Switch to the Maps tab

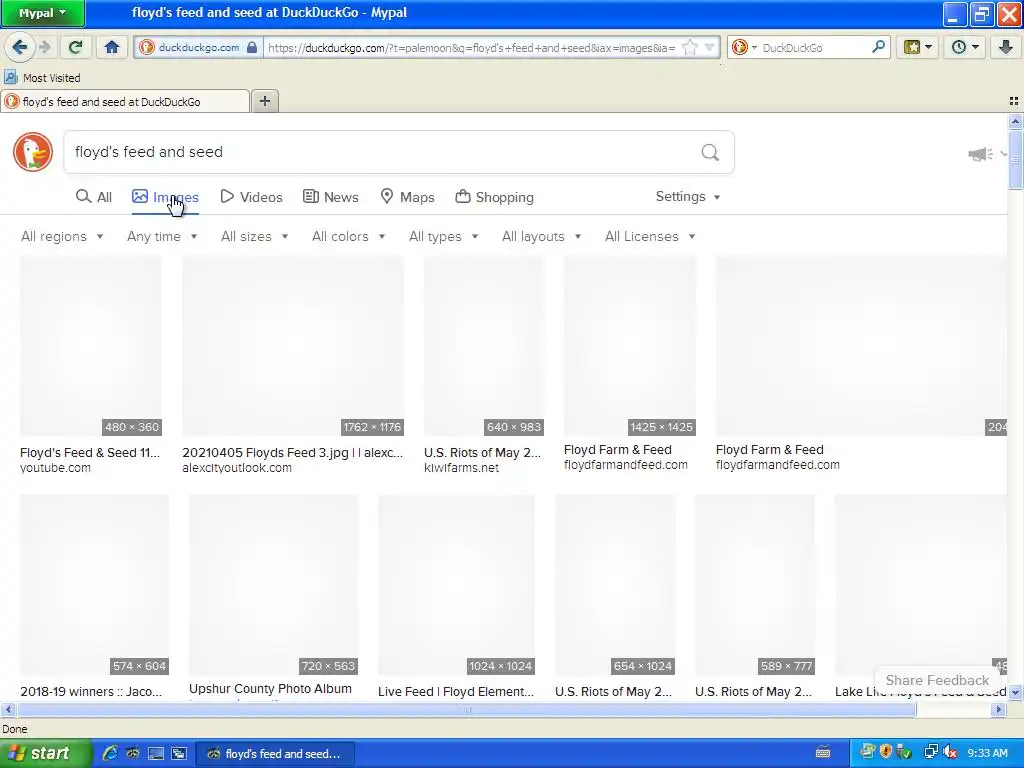point(408,197)
